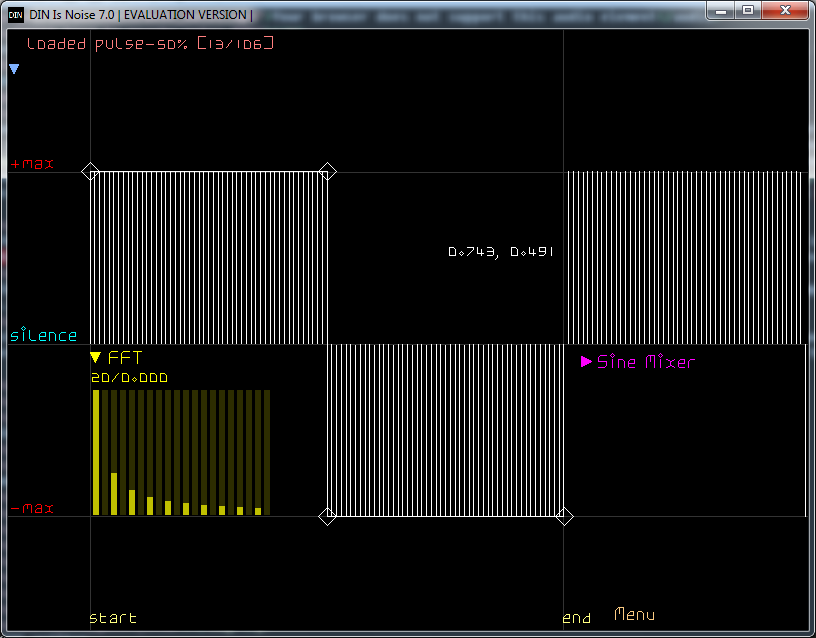816x638 pixels.
Task: Select the bottom-left diamond vertex near FFT
Action: (x=327, y=516)
